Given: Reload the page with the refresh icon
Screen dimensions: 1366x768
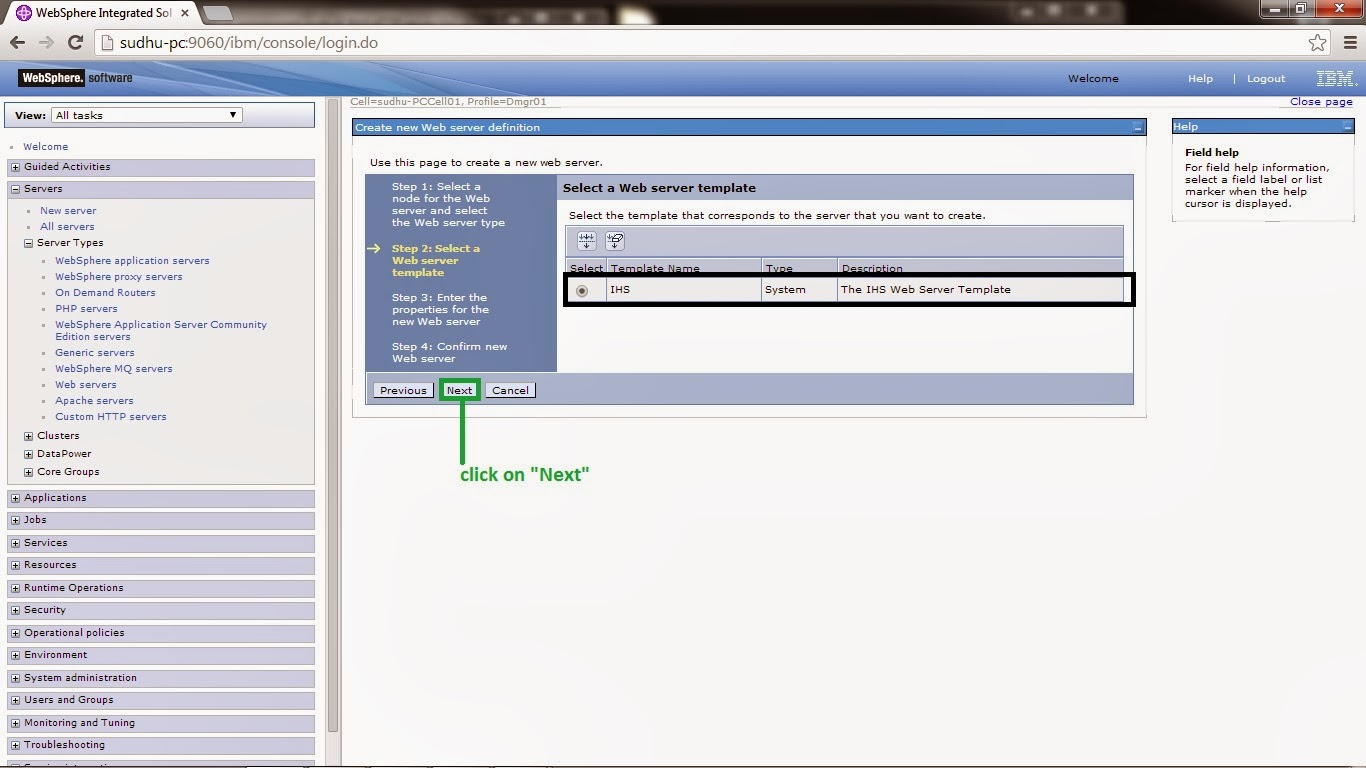Looking at the screenshot, I should 75,43.
